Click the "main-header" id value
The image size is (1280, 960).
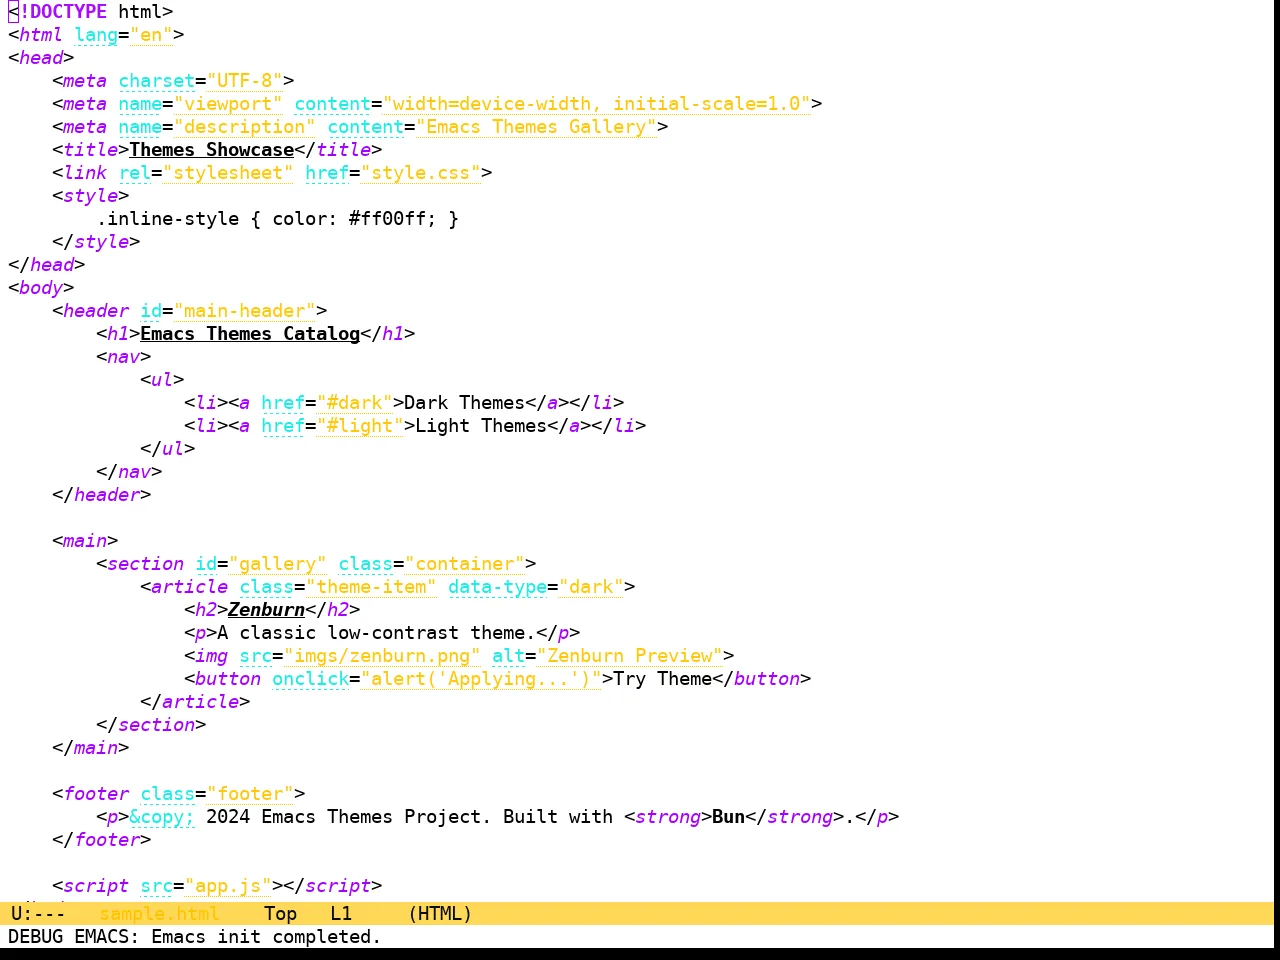pyautogui.click(x=245, y=311)
